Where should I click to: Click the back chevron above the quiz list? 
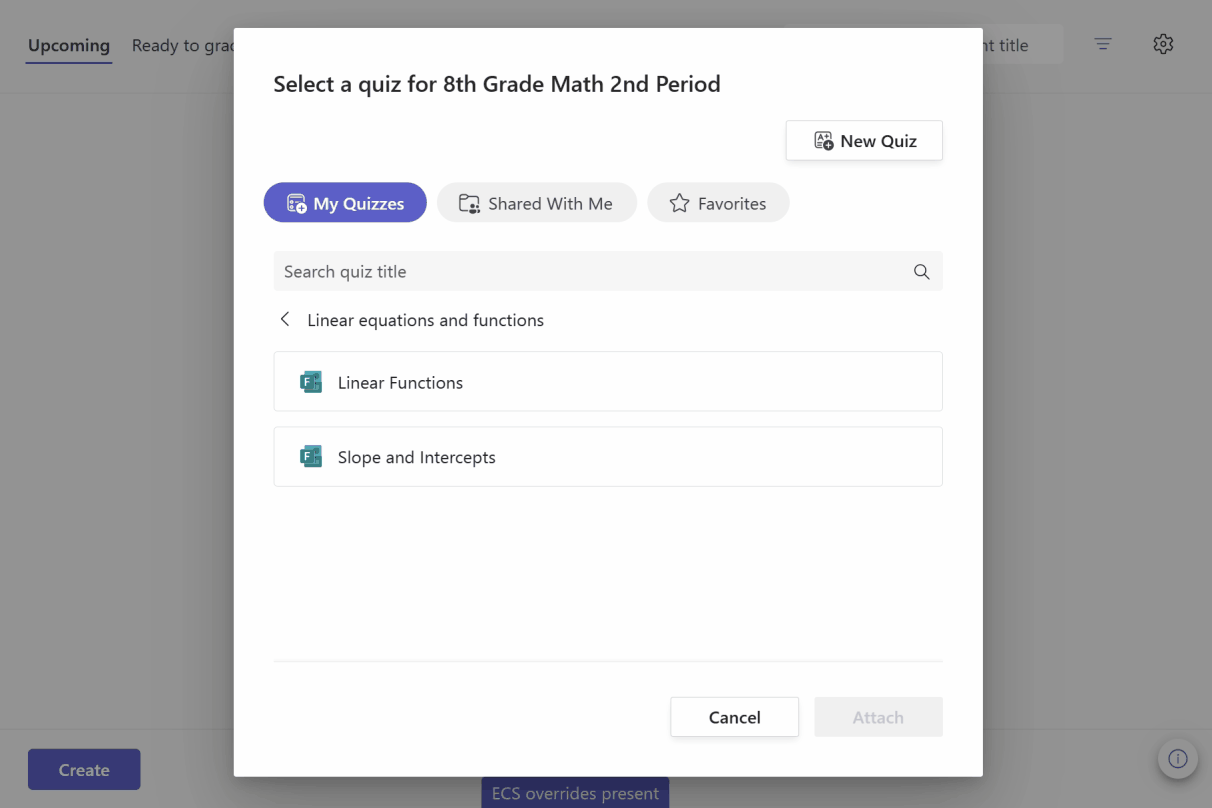(x=285, y=318)
